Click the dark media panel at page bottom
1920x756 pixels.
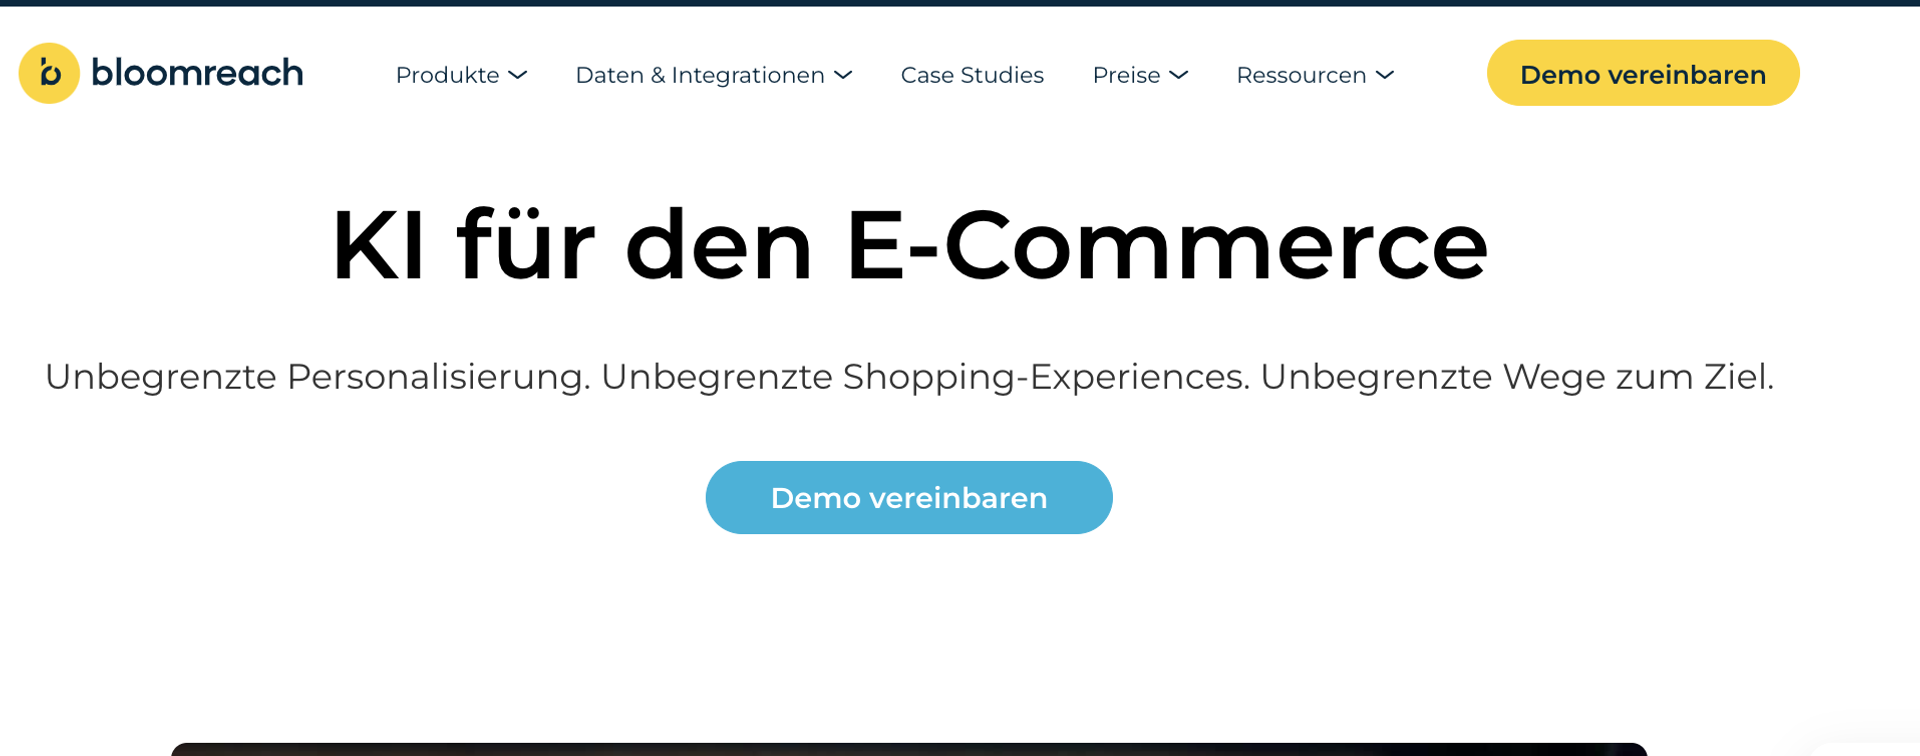[x=909, y=749]
